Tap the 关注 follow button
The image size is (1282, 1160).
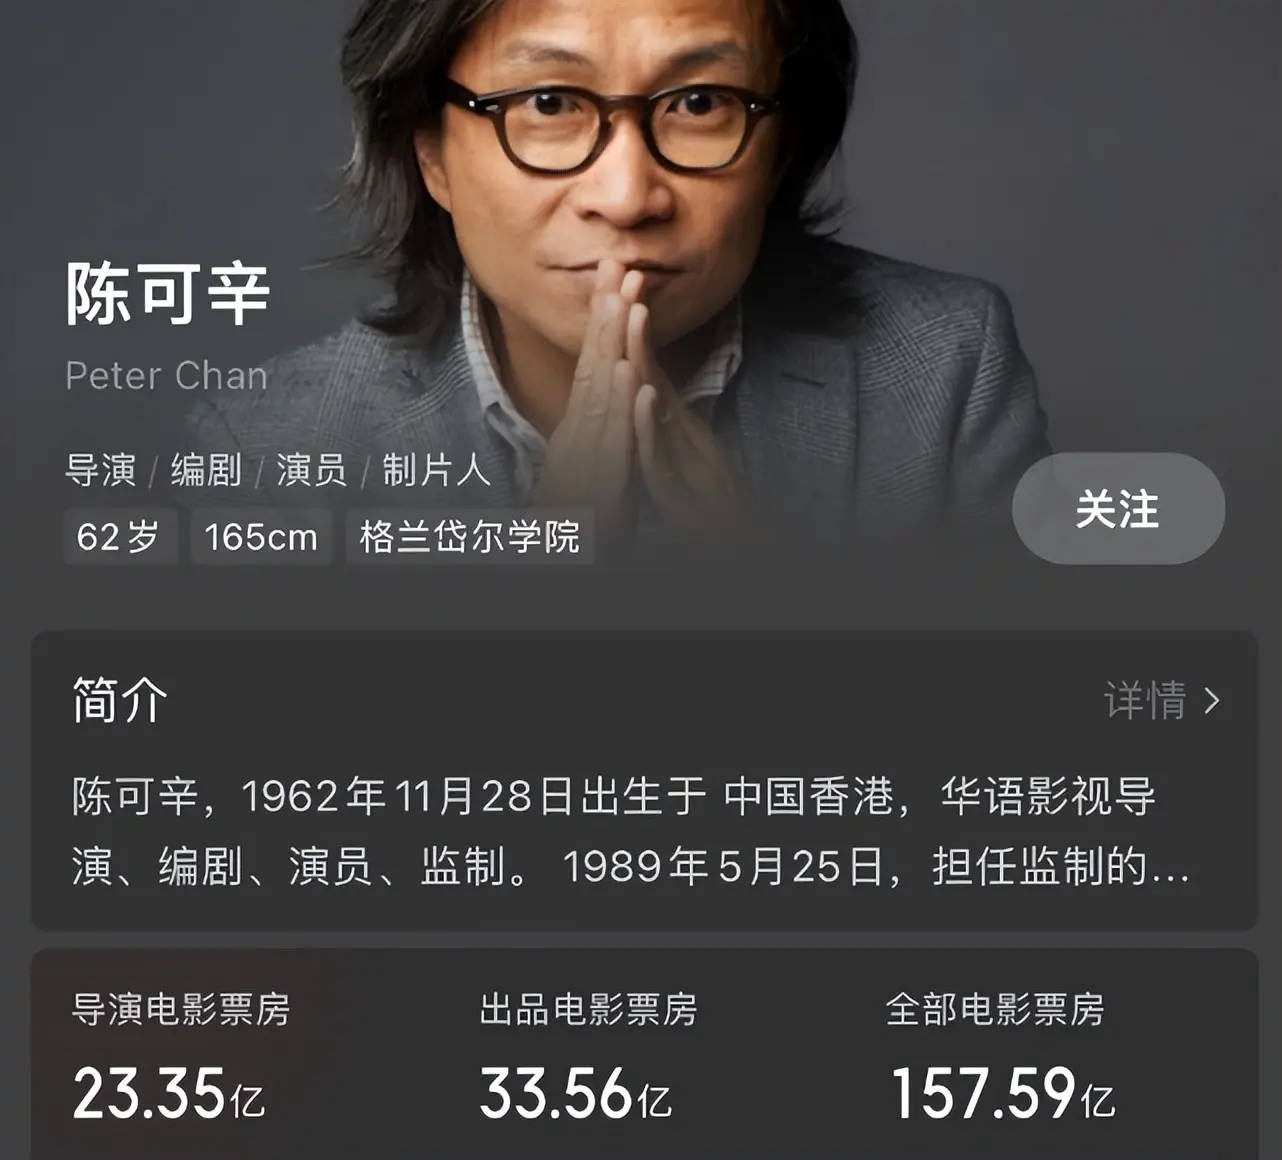pyautogui.click(x=1118, y=509)
